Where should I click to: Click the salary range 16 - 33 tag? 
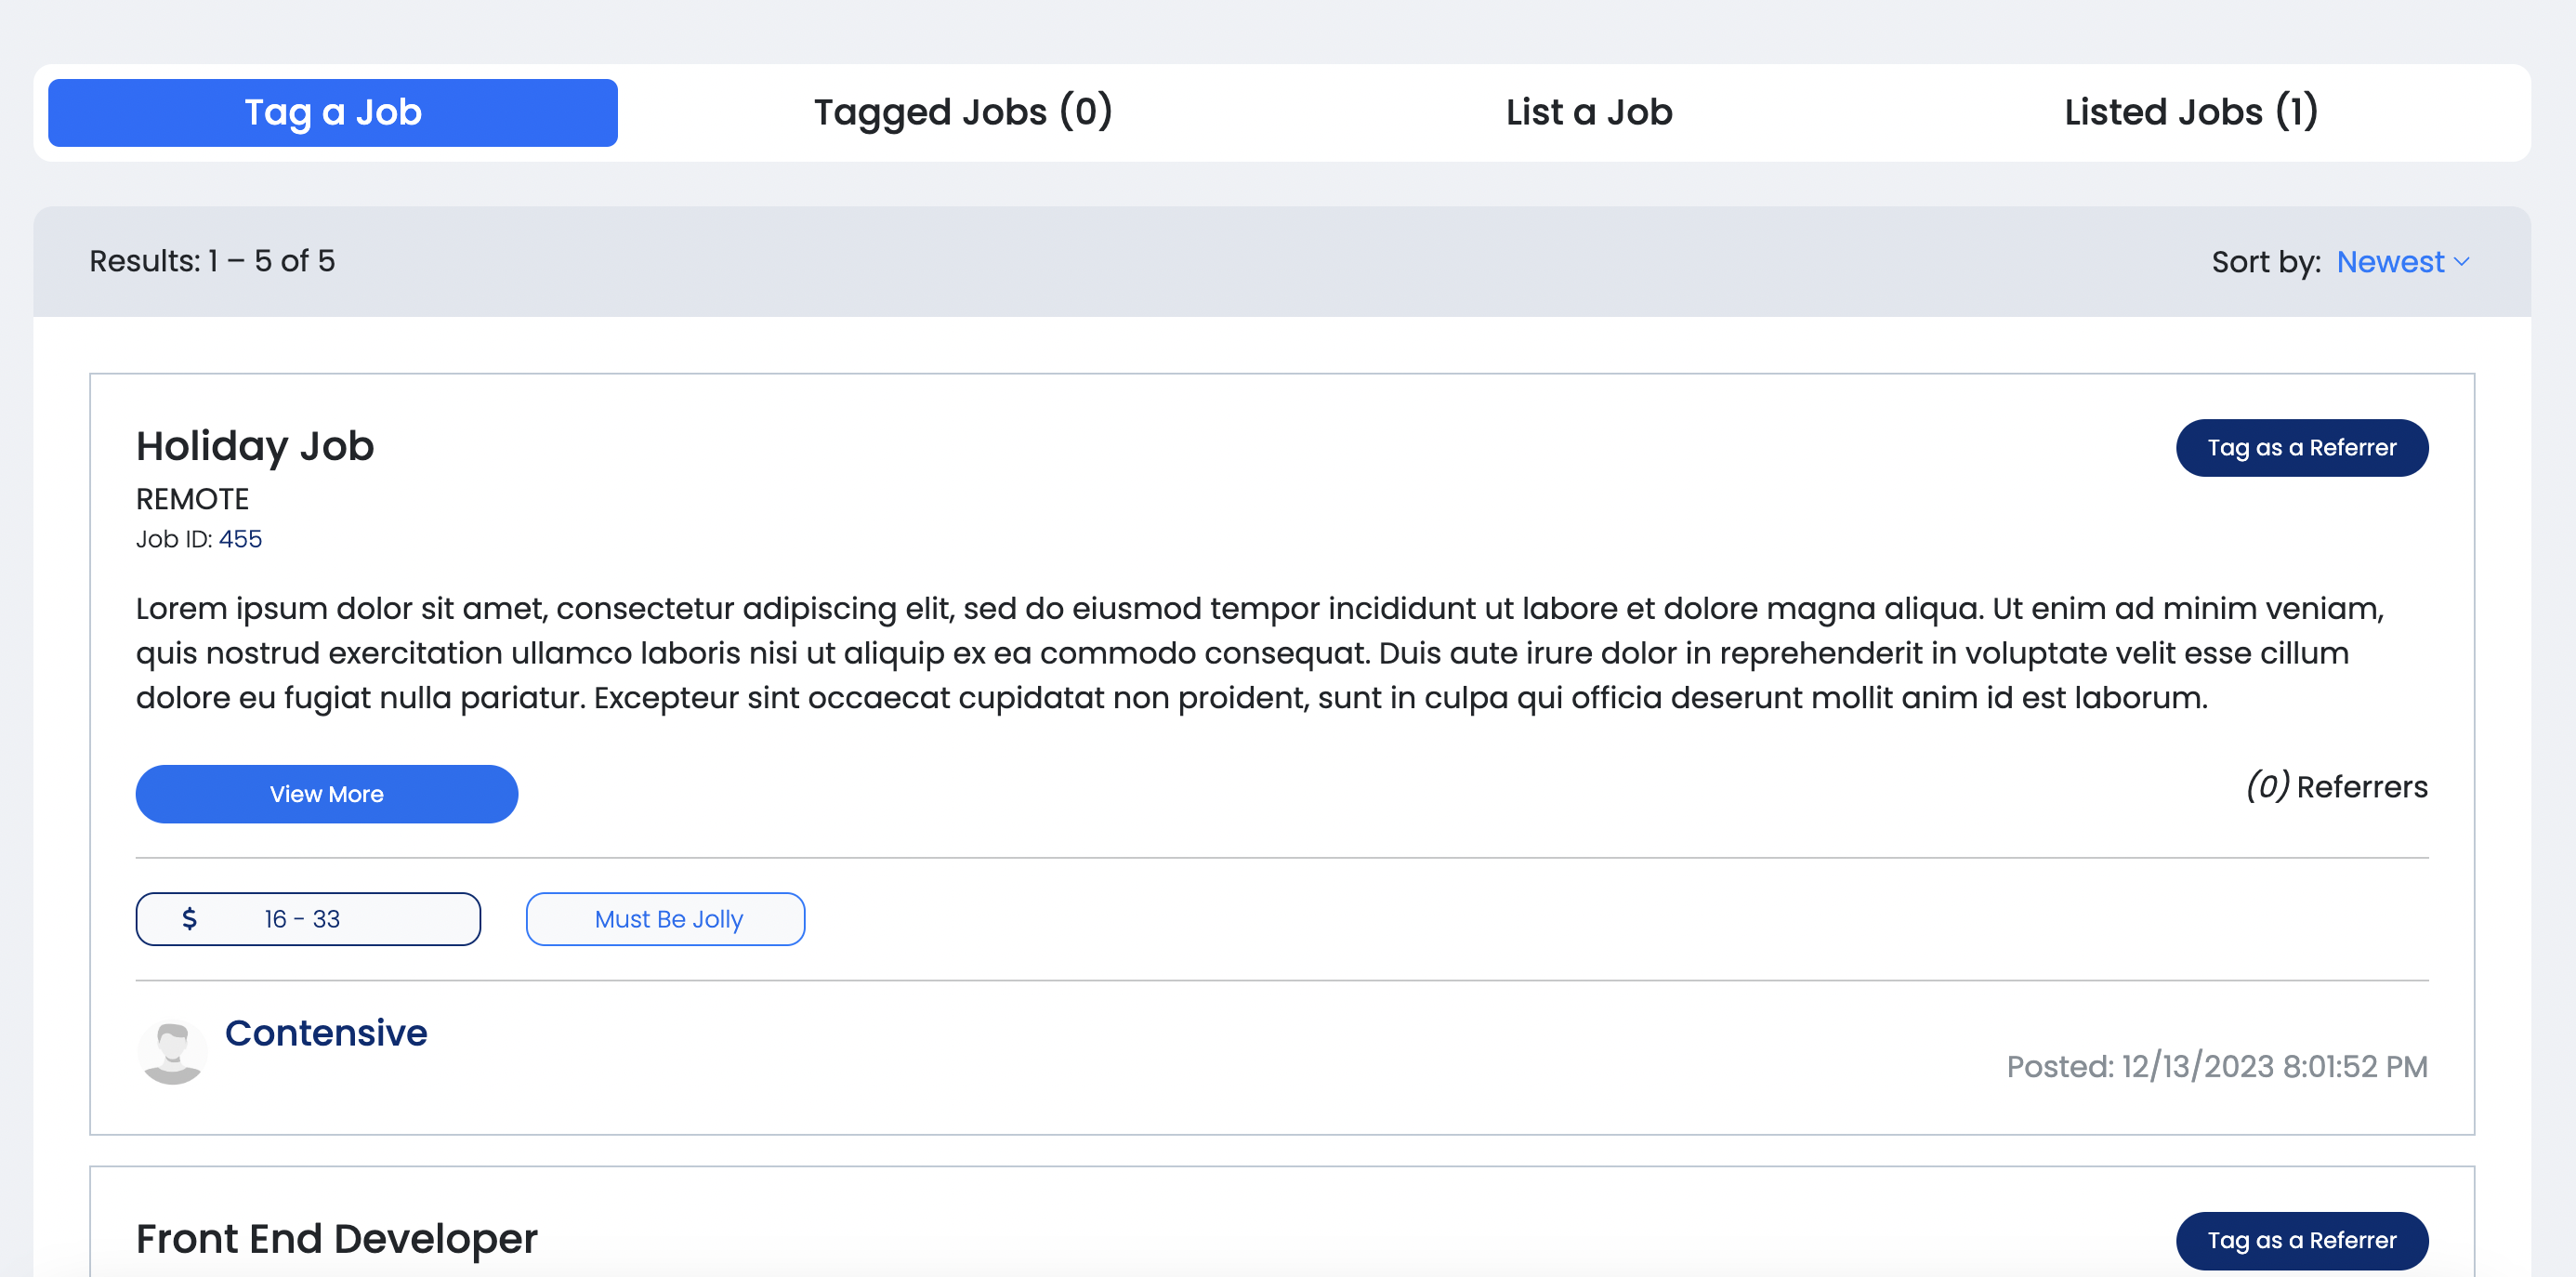click(308, 919)
